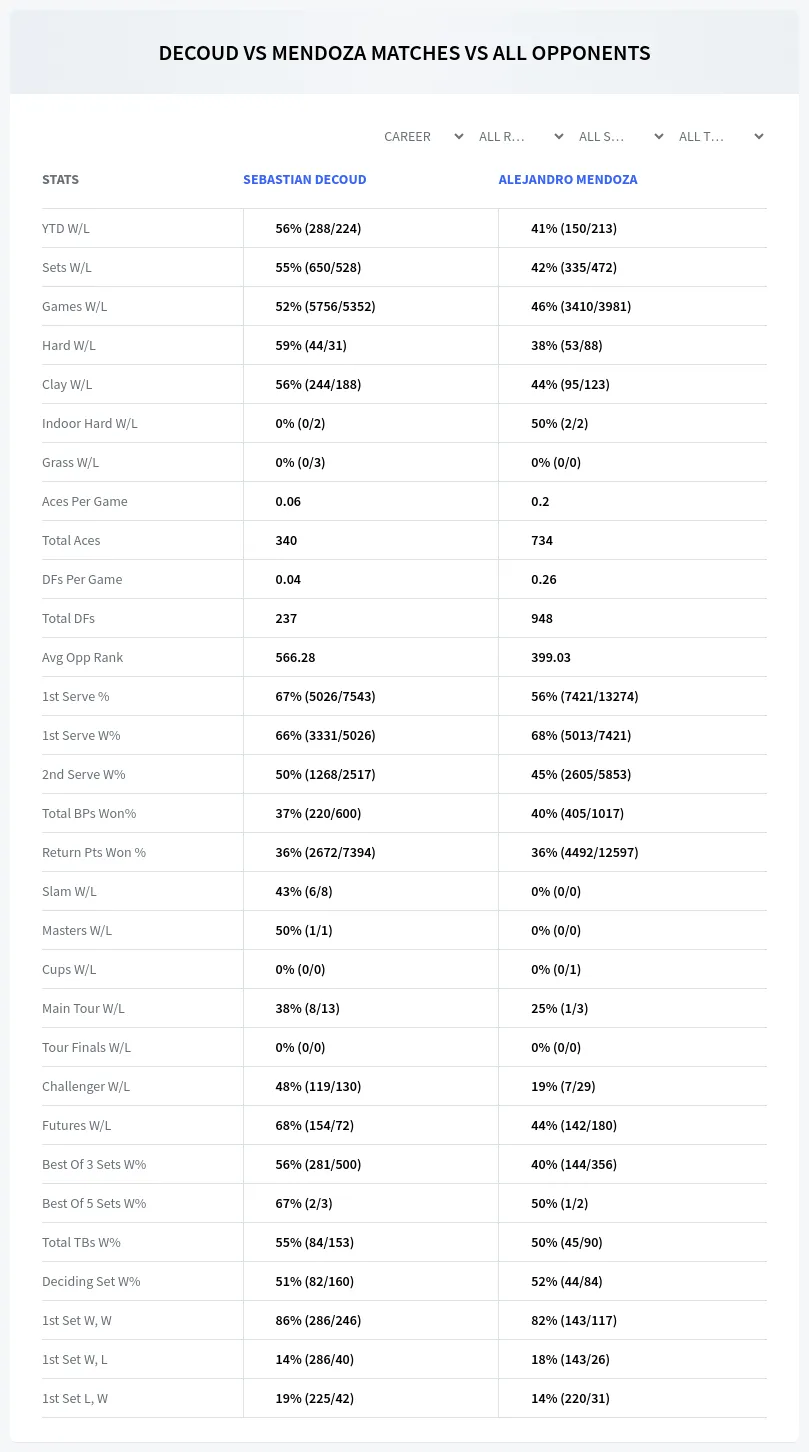This screenshot has width=809, height=1452.
Task: Open Alejandro Mendoza player link
Action: pos(568,180)
